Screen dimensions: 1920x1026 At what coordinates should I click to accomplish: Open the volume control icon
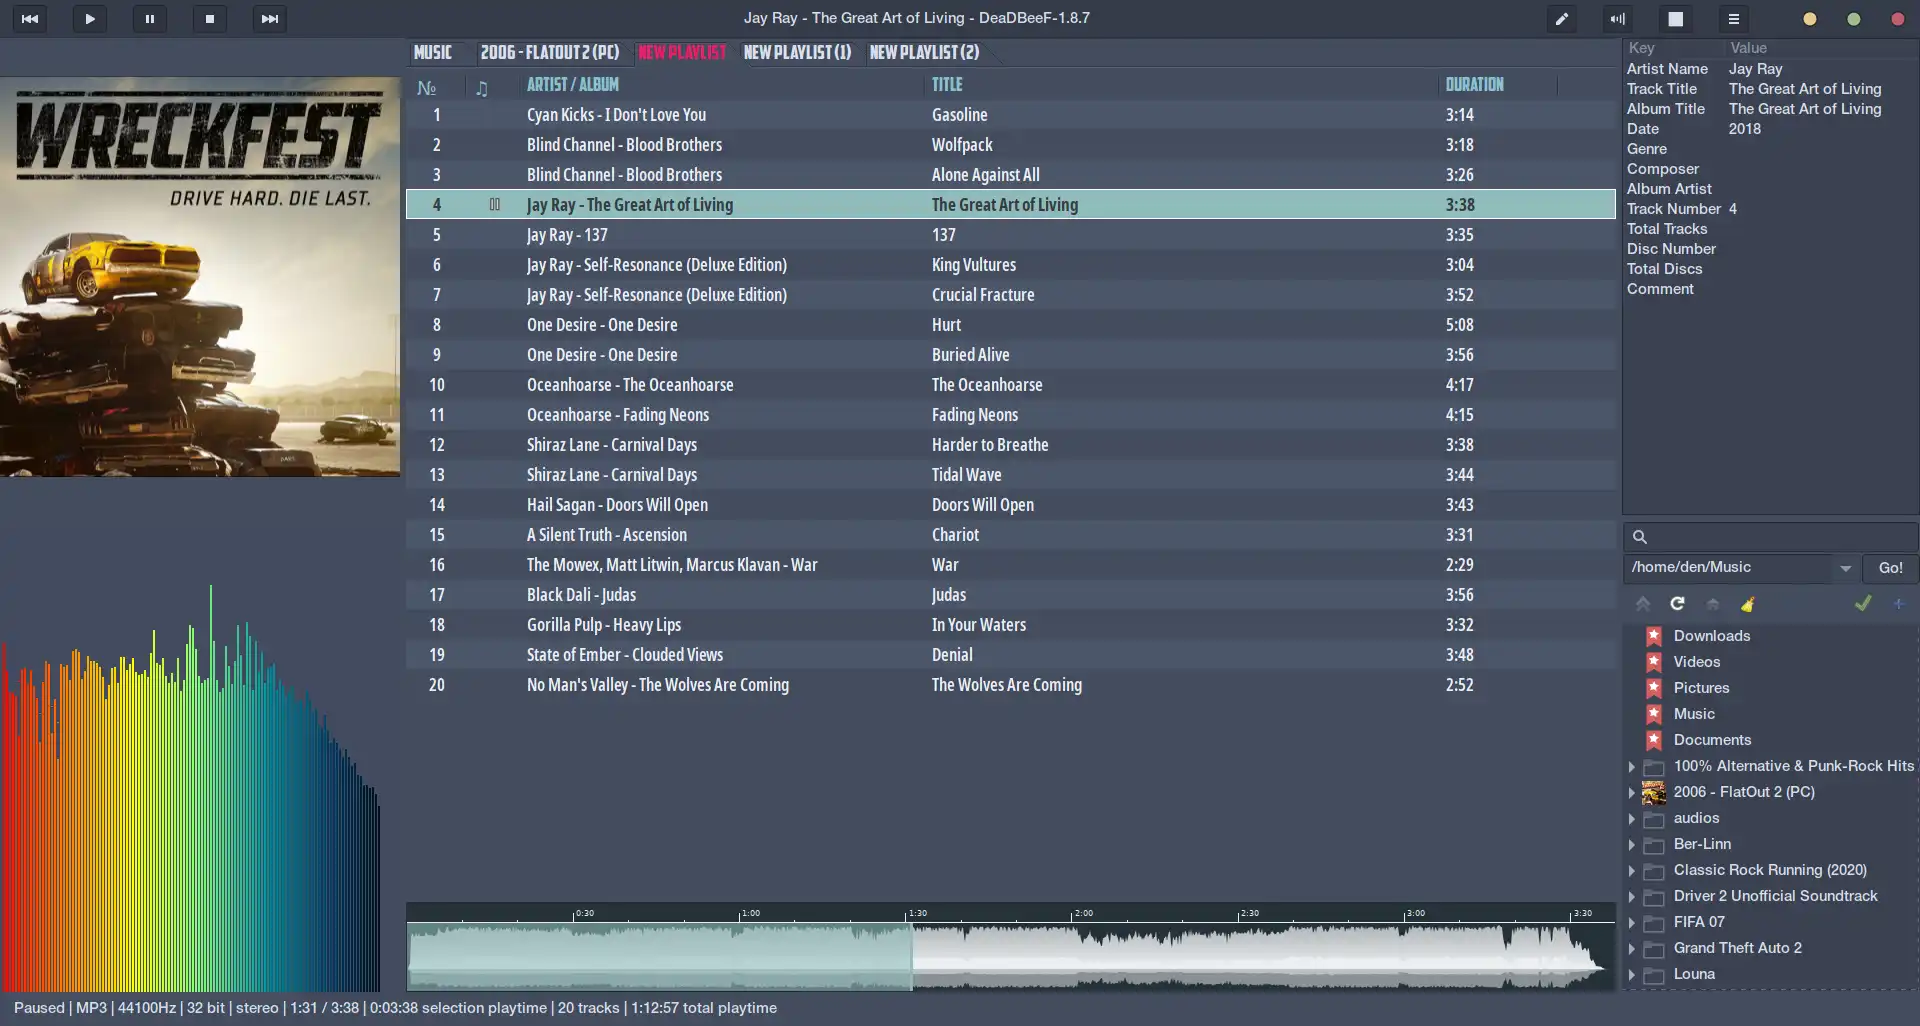(1617, 18)
